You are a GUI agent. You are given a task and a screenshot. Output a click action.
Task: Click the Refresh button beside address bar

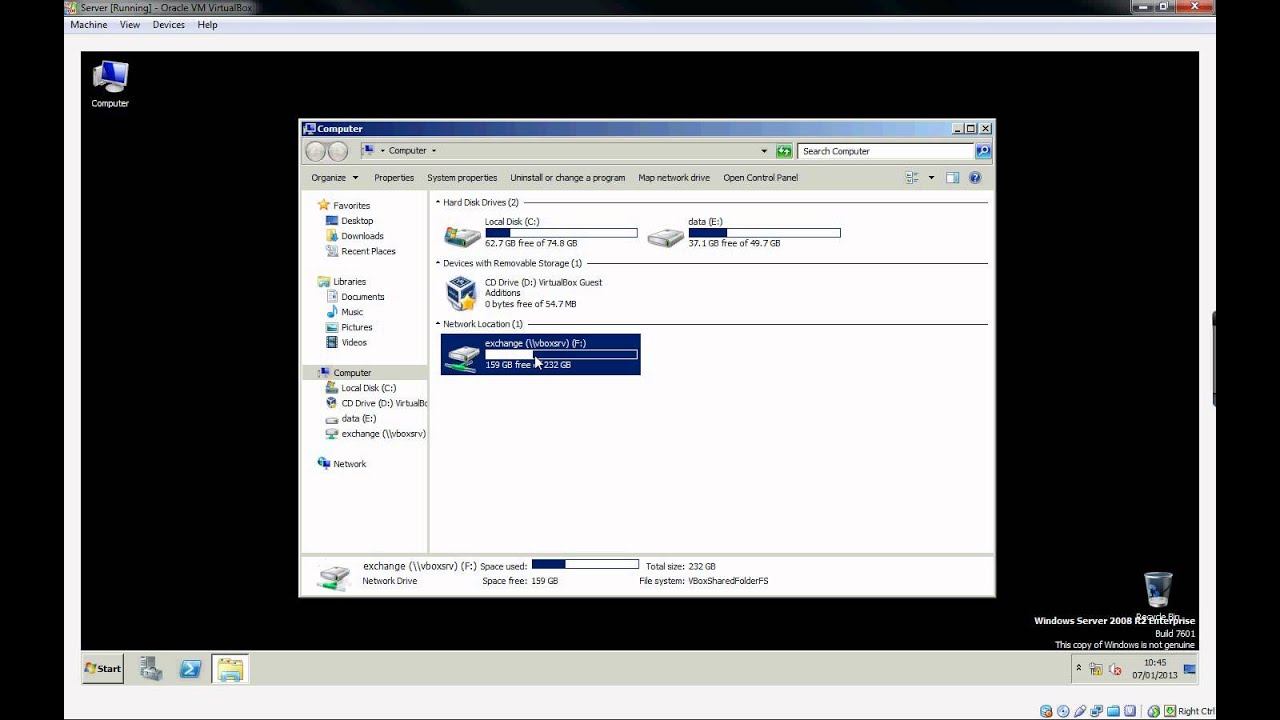click(x=784, y=151)
